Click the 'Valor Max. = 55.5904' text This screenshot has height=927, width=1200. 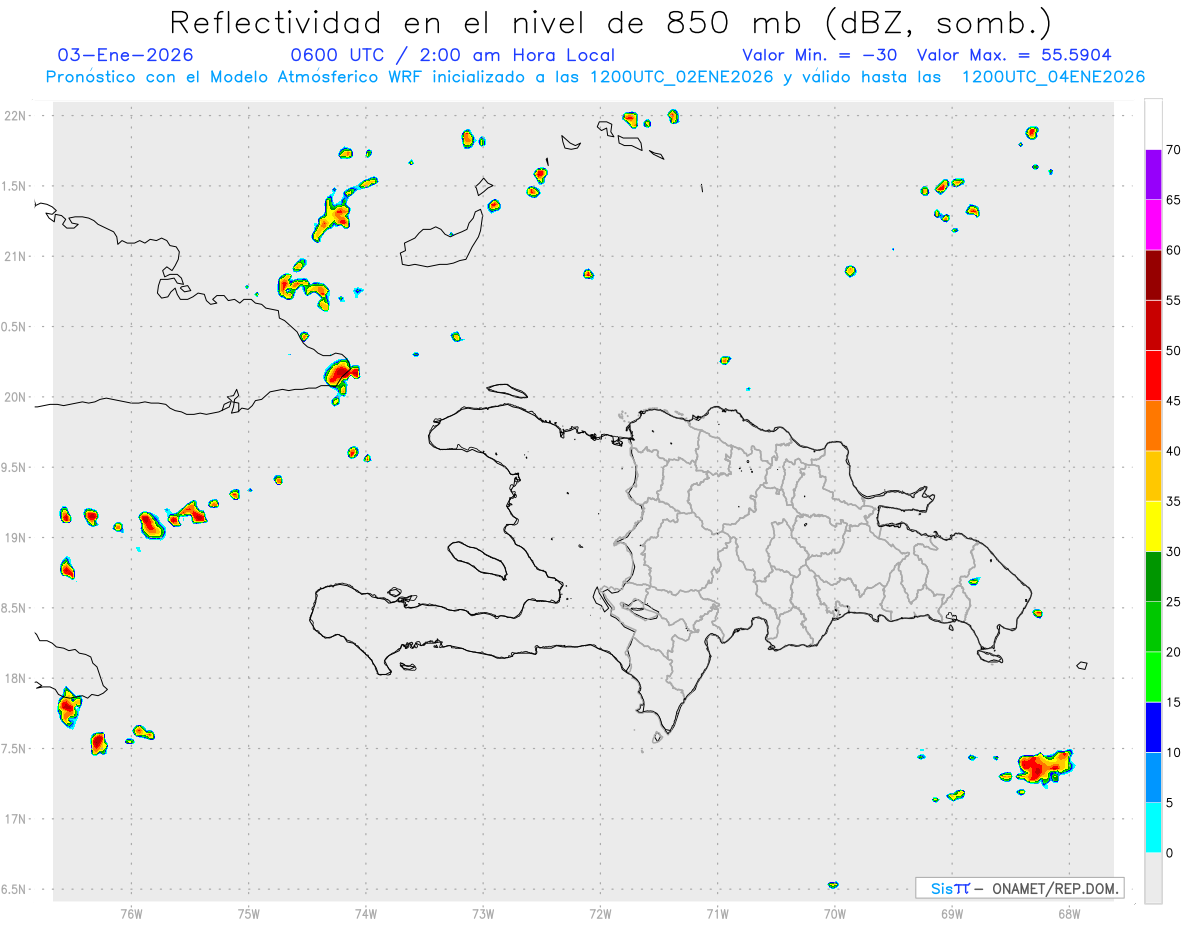tap(1014, 55)
